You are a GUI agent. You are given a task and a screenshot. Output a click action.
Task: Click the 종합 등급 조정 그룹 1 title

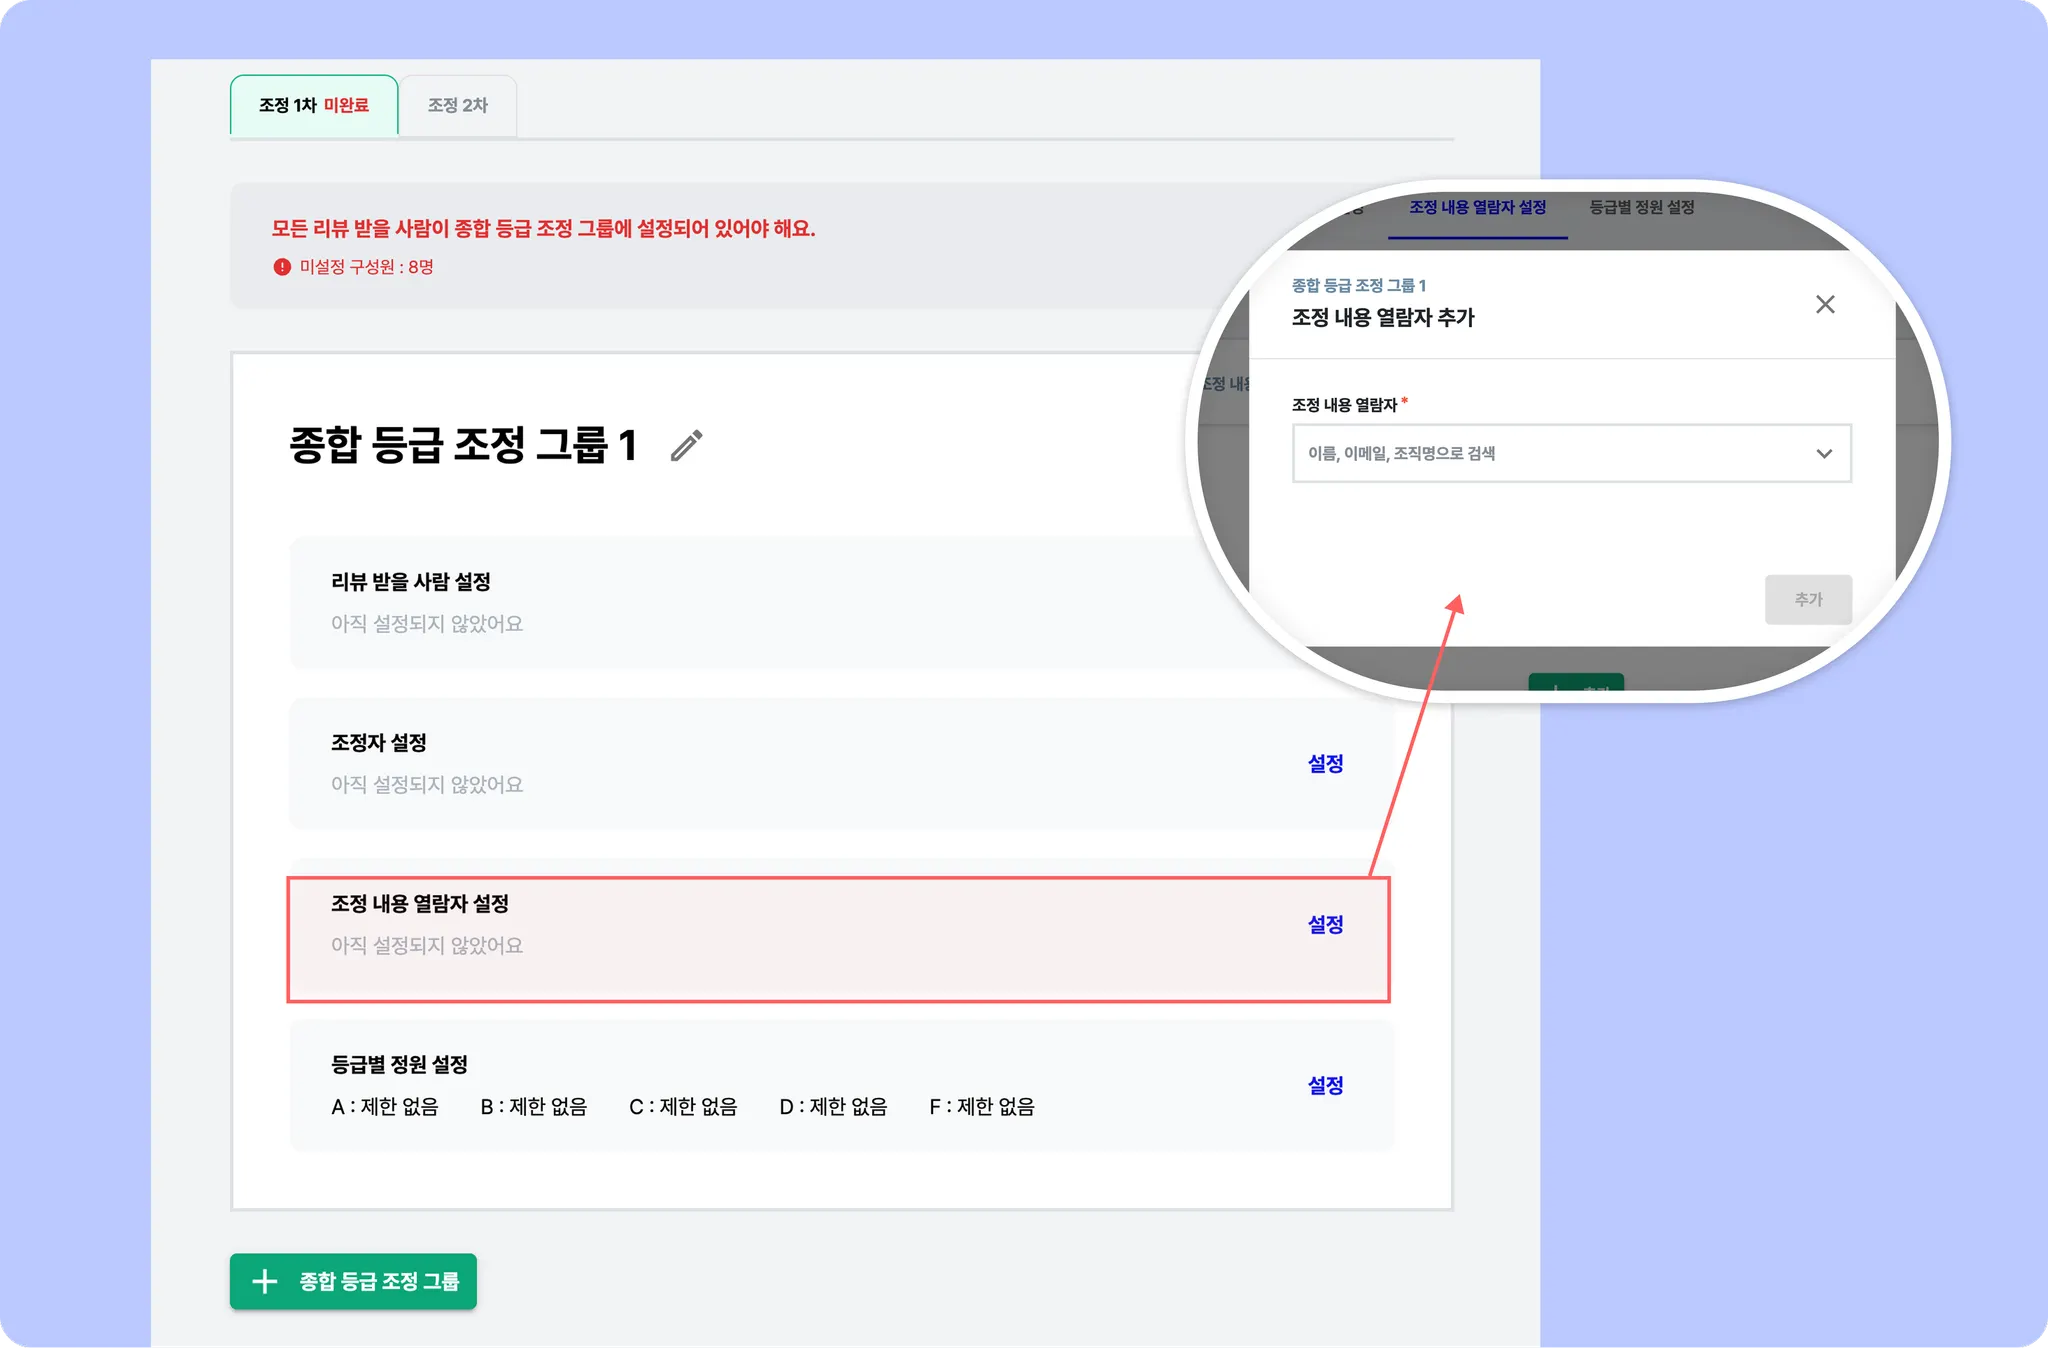click(x=462, y=446)
